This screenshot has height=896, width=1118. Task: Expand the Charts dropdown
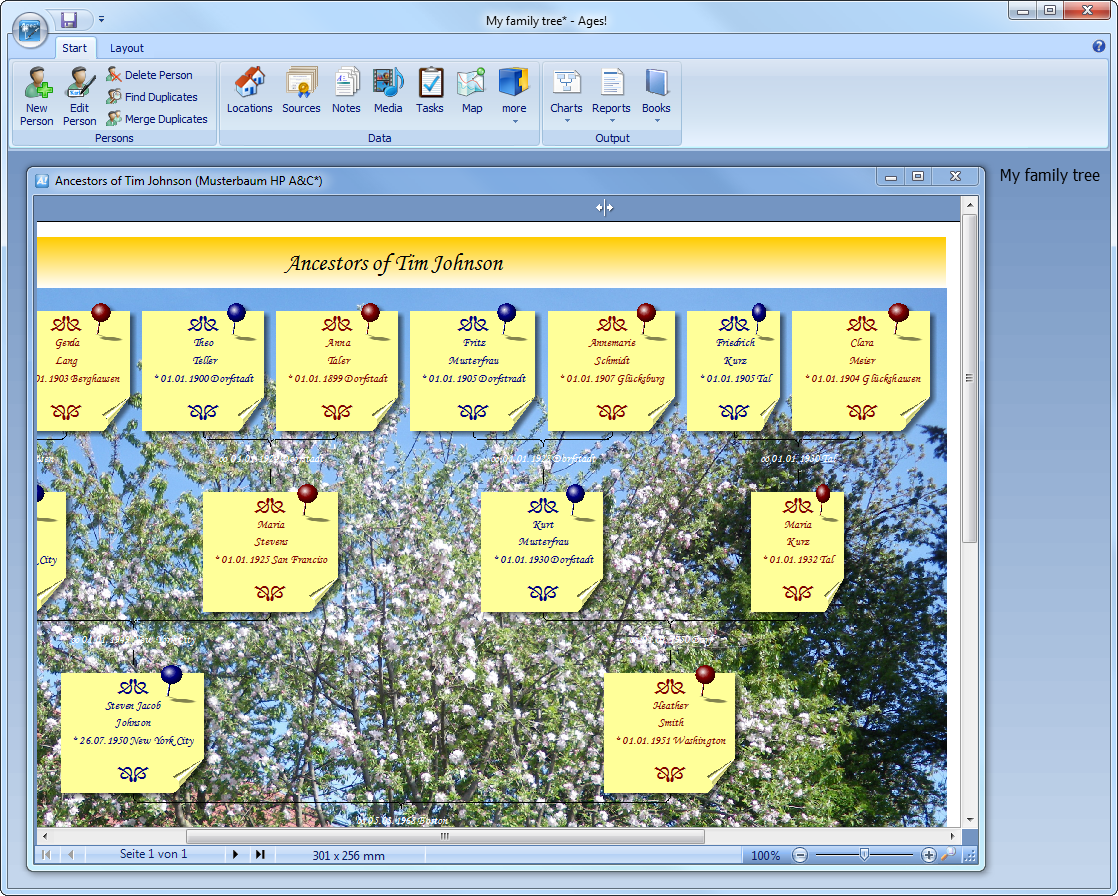566,96
